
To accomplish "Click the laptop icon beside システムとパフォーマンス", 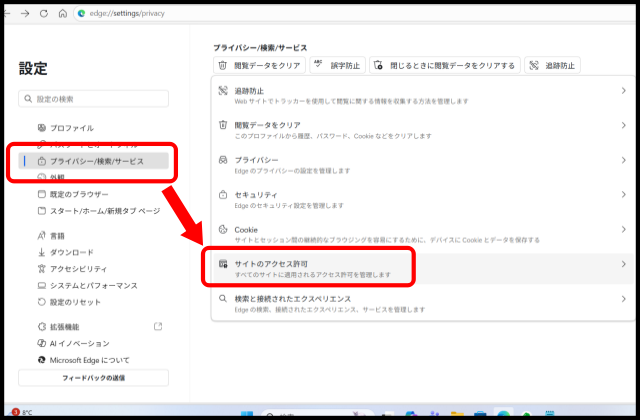I will click(x=42, y=286).
